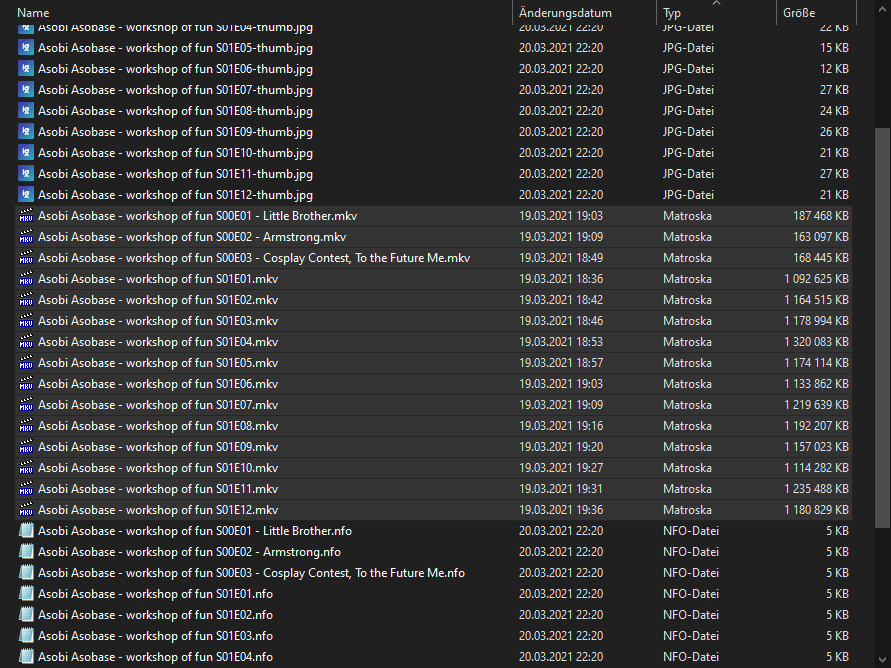Screen dimensions: 891x668
Task: Click the MKV icon of S00E01 Little Brother.mkv
Action: pos(26,216)
